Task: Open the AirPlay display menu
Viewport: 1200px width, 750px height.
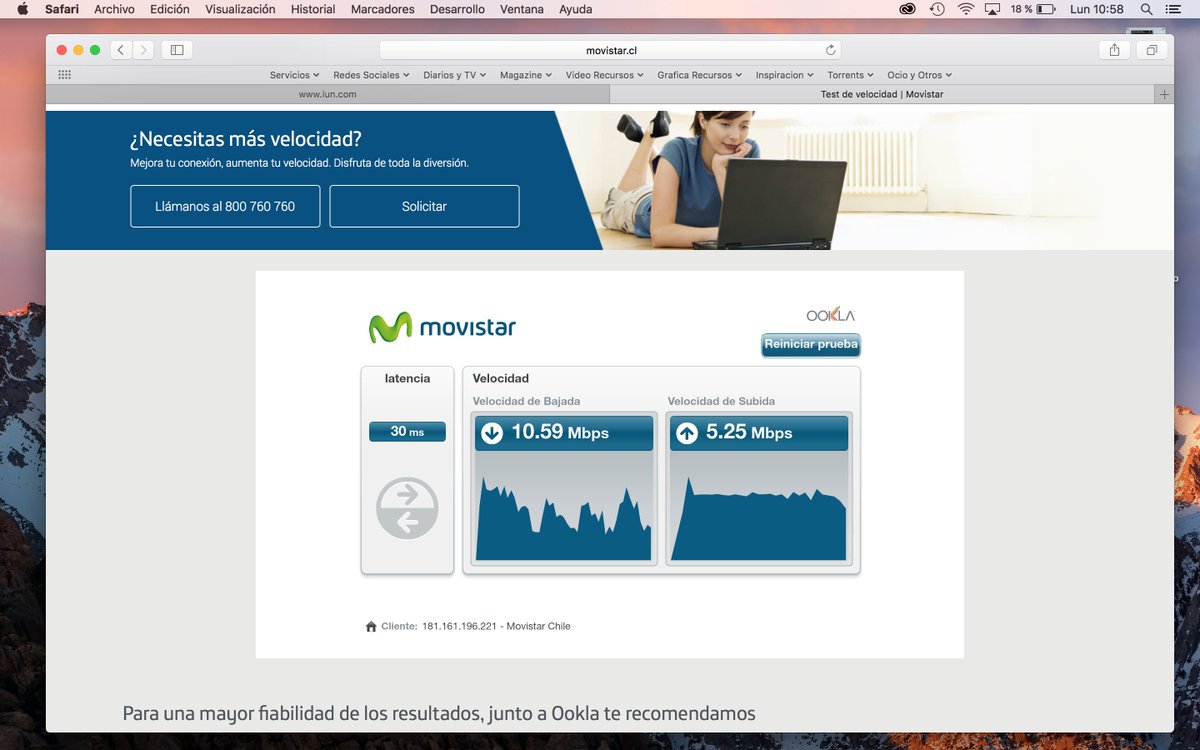Action: pyautogui.click(x=992, y=9)
